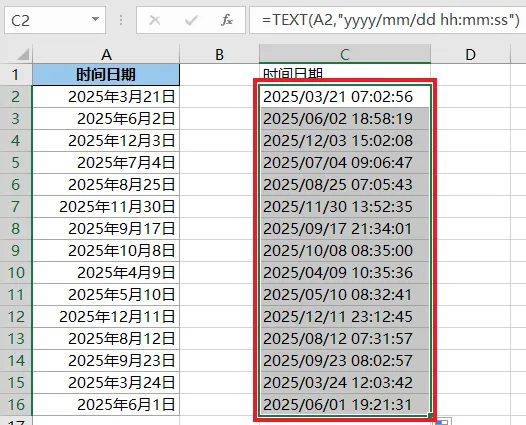Open the Name Box dropdown arrow
Image resolution: width=526 pixels, height=425 pixels.
tap(96, 19)
